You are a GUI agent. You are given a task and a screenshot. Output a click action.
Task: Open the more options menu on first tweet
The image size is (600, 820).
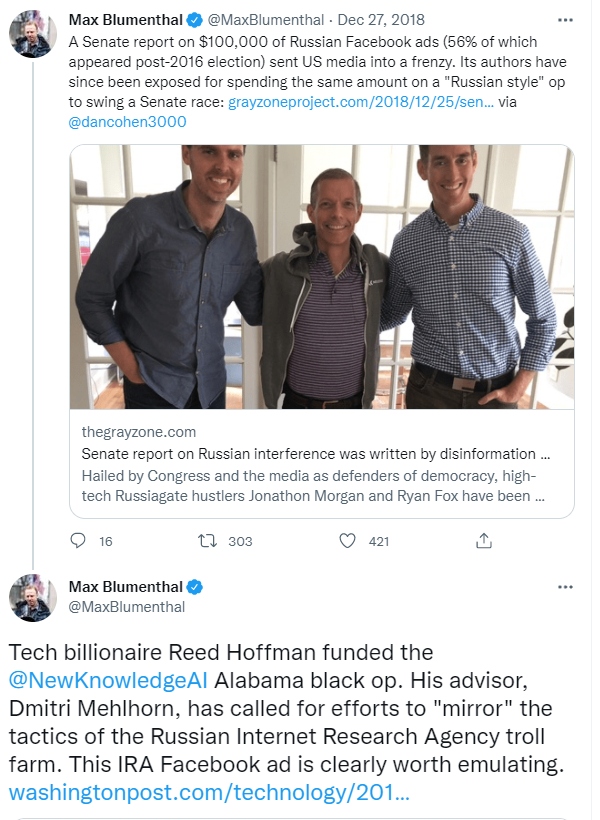[566, 21]
